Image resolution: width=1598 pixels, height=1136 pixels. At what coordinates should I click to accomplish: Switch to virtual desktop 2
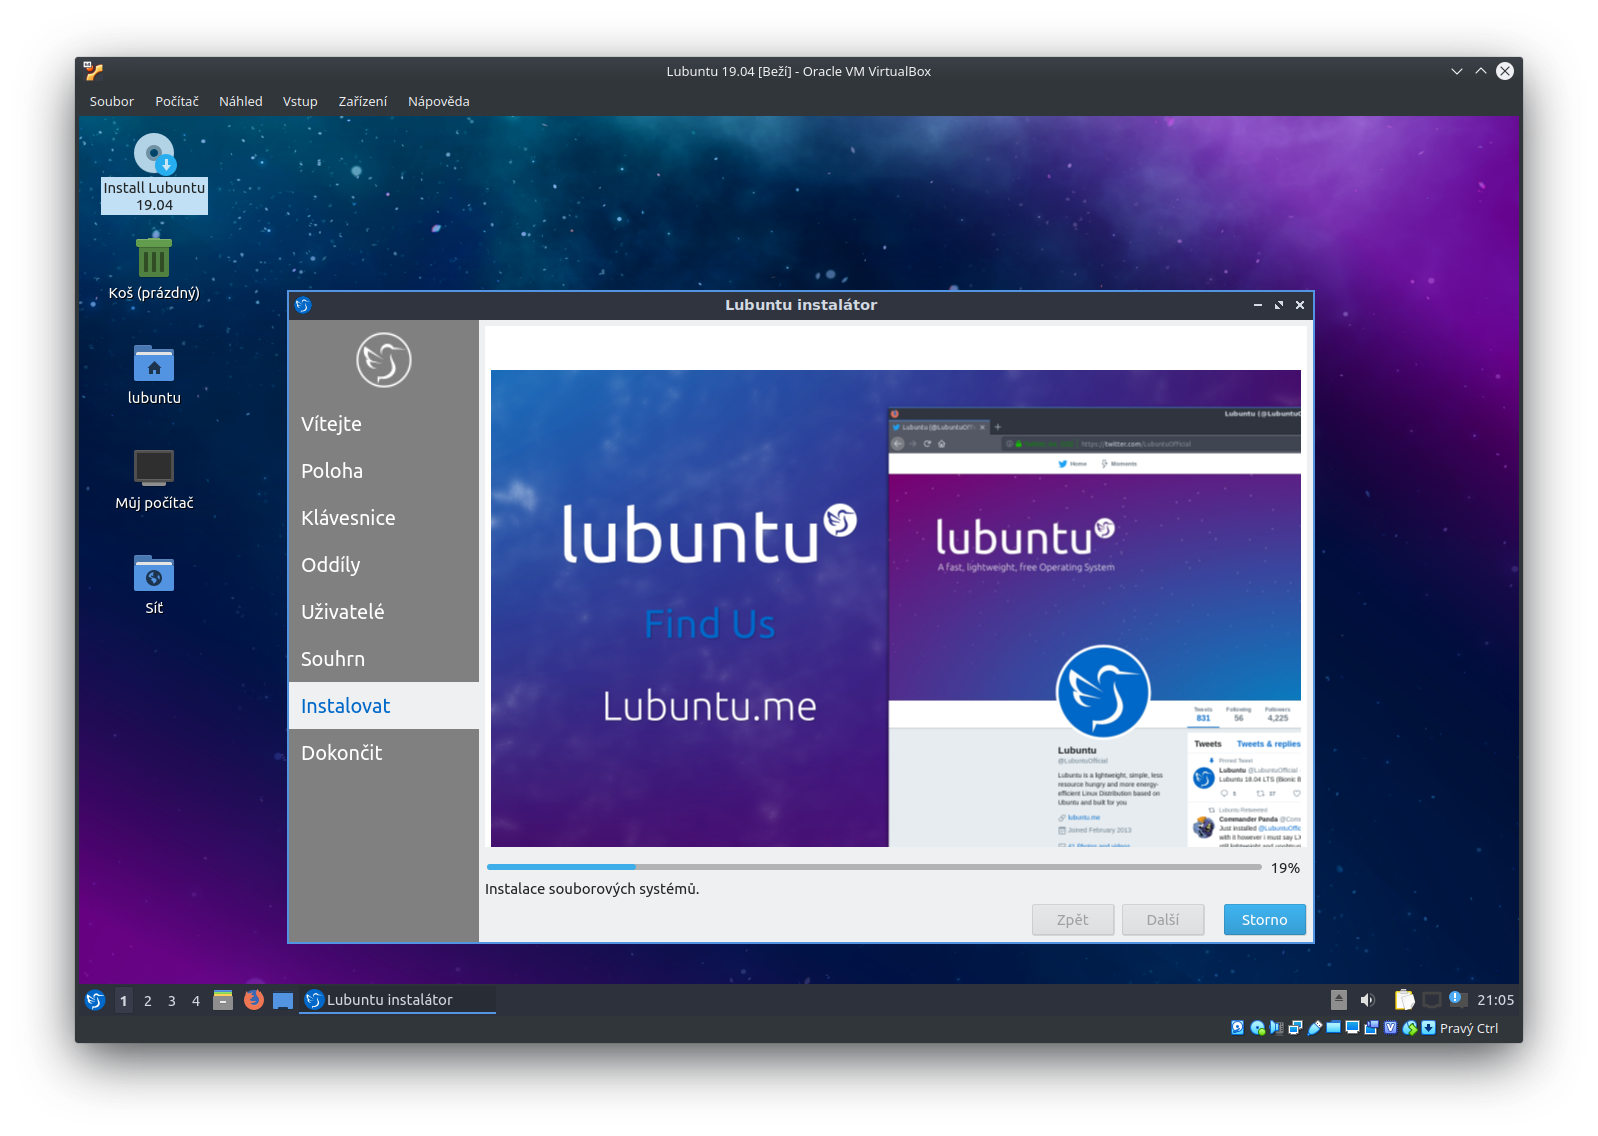click(148, 1000)
